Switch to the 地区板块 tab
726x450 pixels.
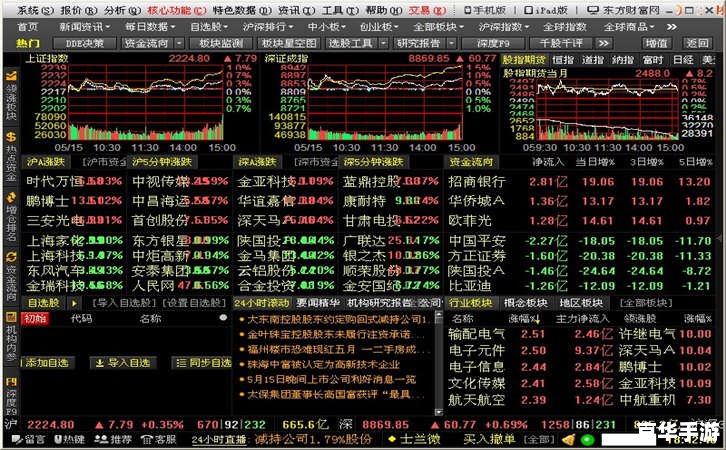pyautogui.click(x=581, y=304)
